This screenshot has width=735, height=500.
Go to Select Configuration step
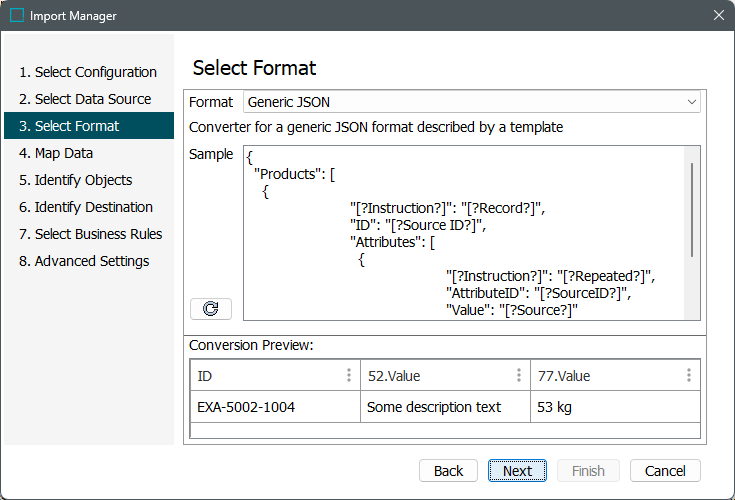pos(88,72)
